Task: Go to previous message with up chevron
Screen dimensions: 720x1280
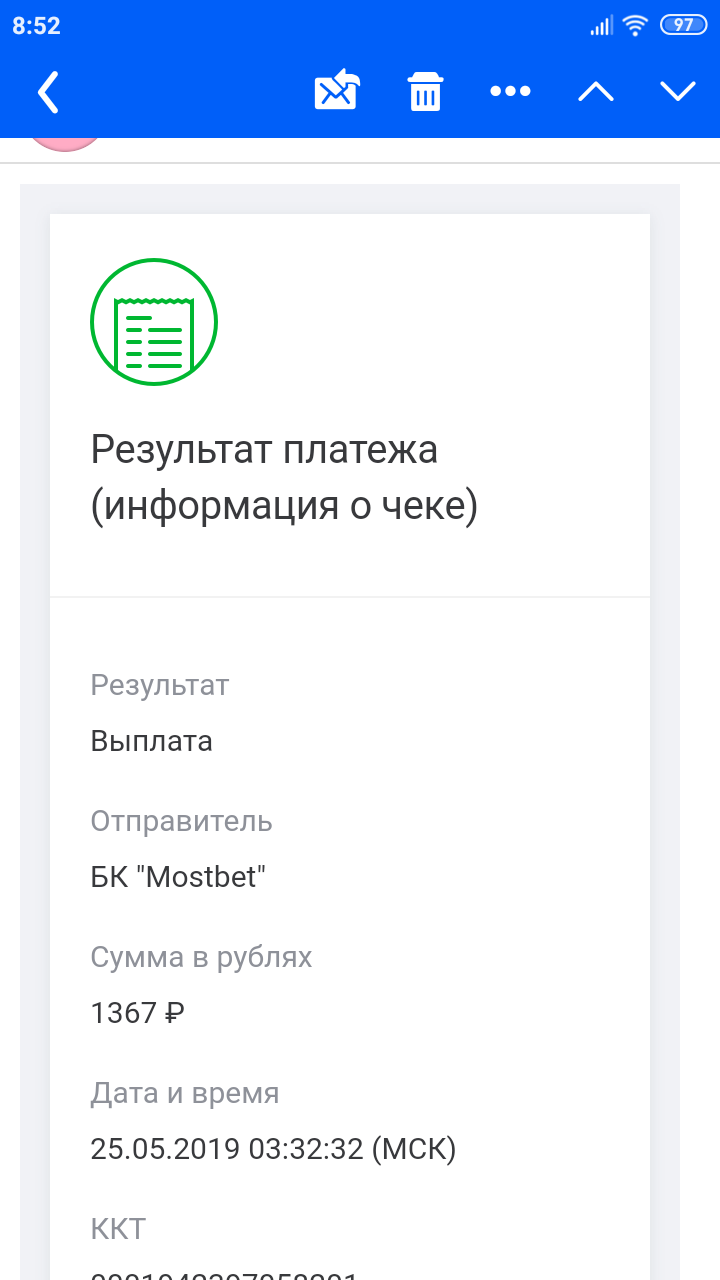Action: pyautogui.click(x=595, y=92)
